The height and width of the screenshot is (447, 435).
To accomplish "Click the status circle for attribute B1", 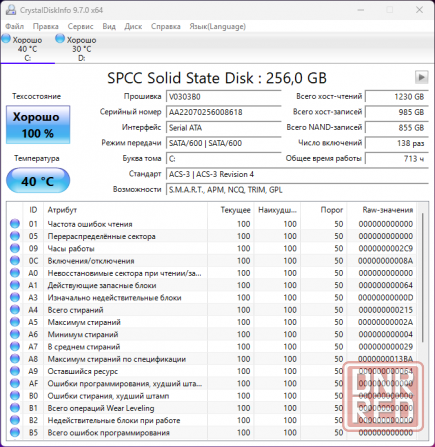I will (x=15, y=408).
